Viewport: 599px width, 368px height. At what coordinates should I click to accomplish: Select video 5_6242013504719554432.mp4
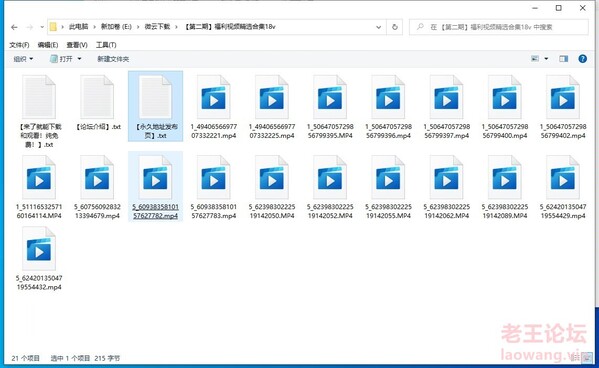click(39, 259)
